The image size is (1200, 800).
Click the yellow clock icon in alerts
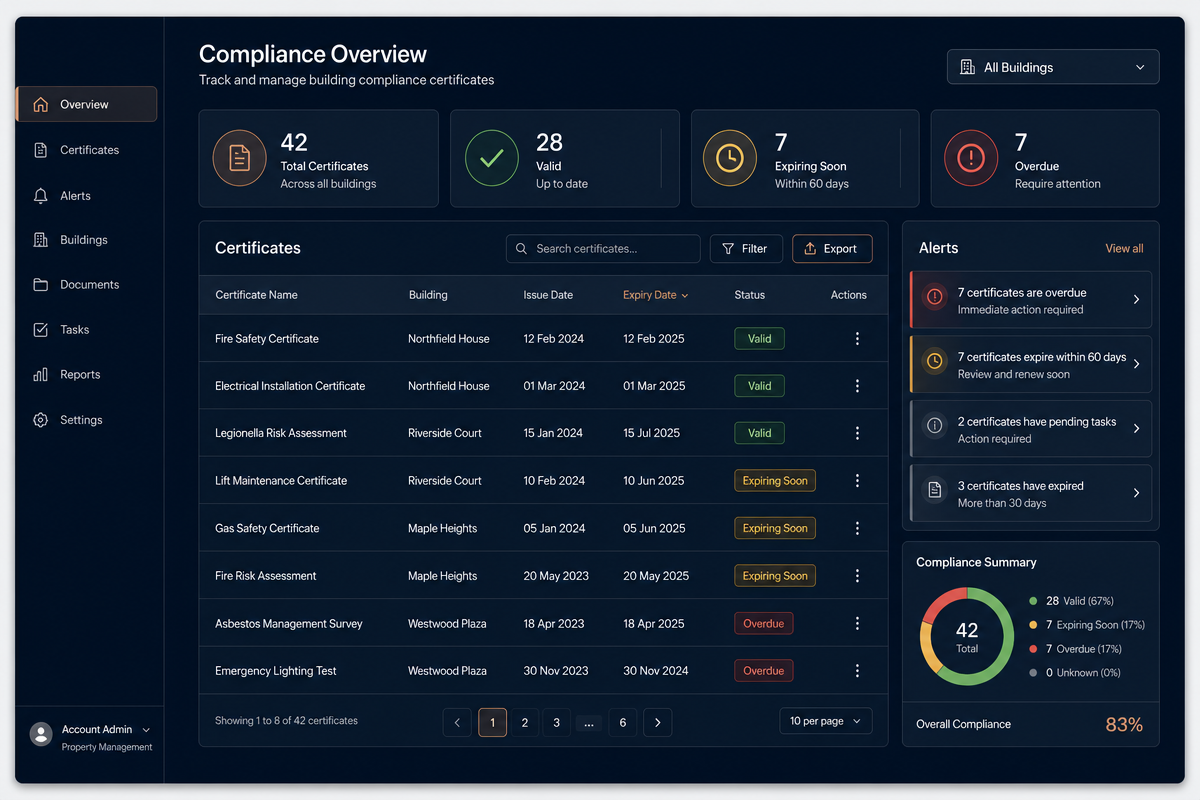[x=935, y=361]
